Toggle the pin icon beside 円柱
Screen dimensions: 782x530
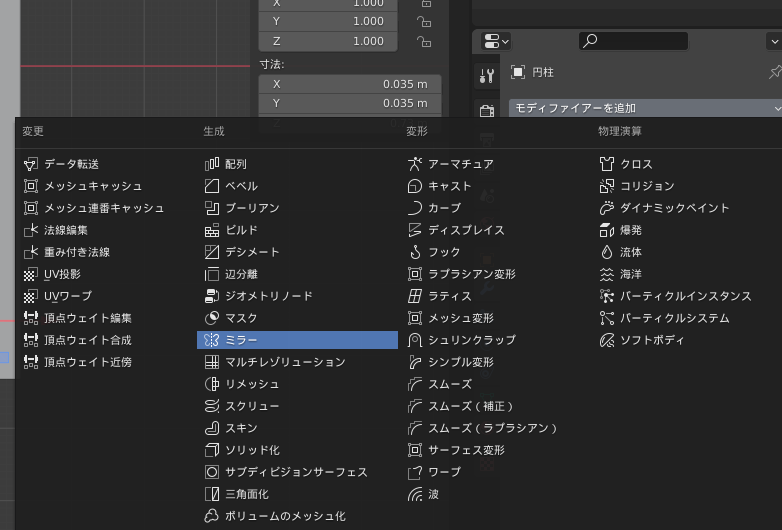coord(775,72)
